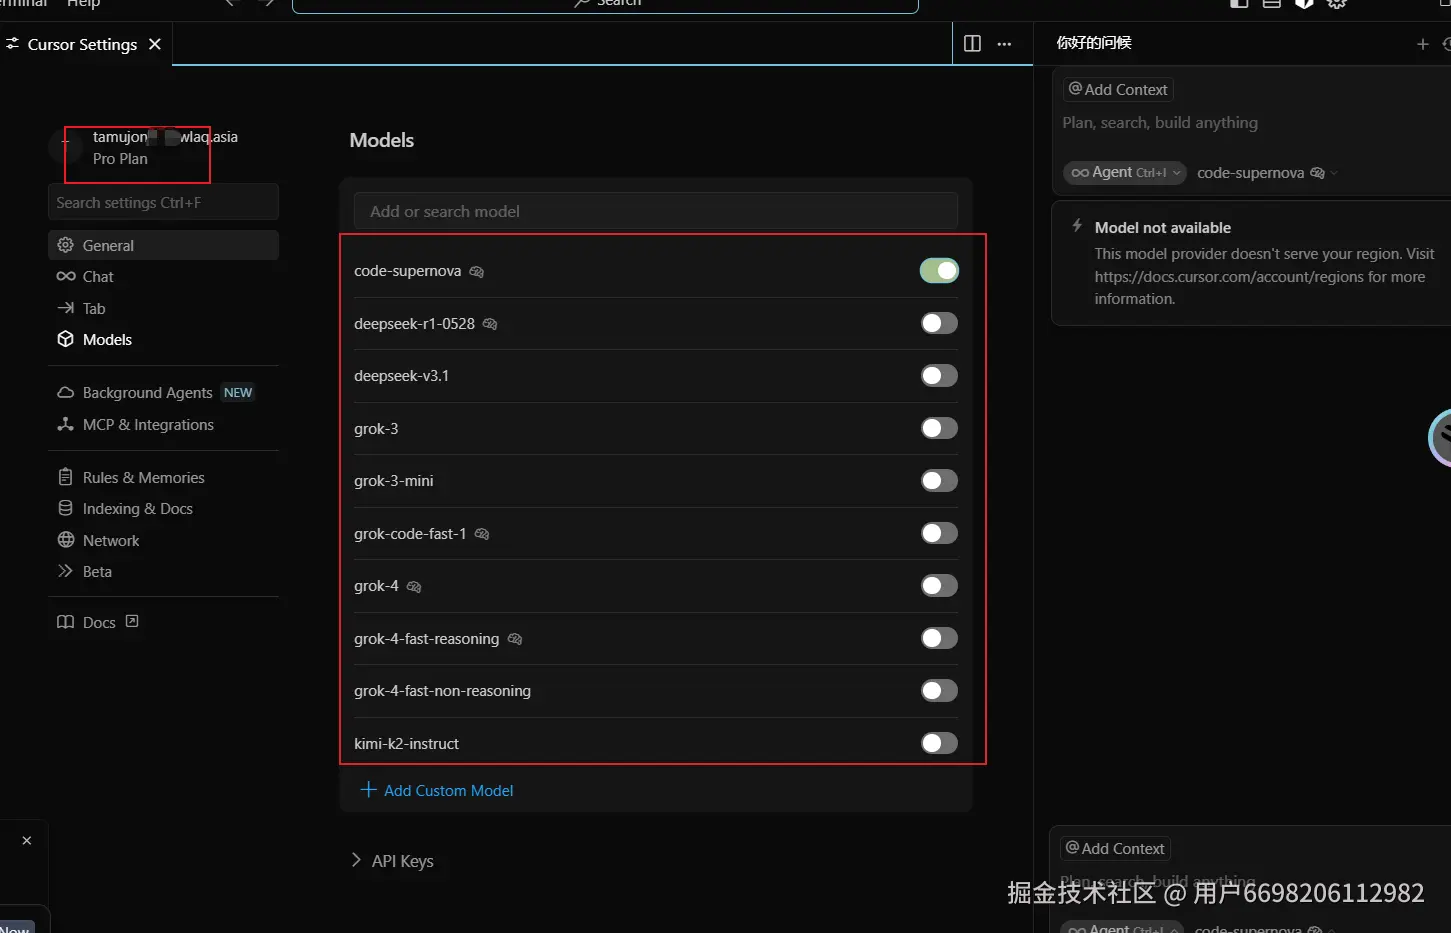1451x933 pixels.
Task: Click the Add or search model field
Action: [655, 211]
